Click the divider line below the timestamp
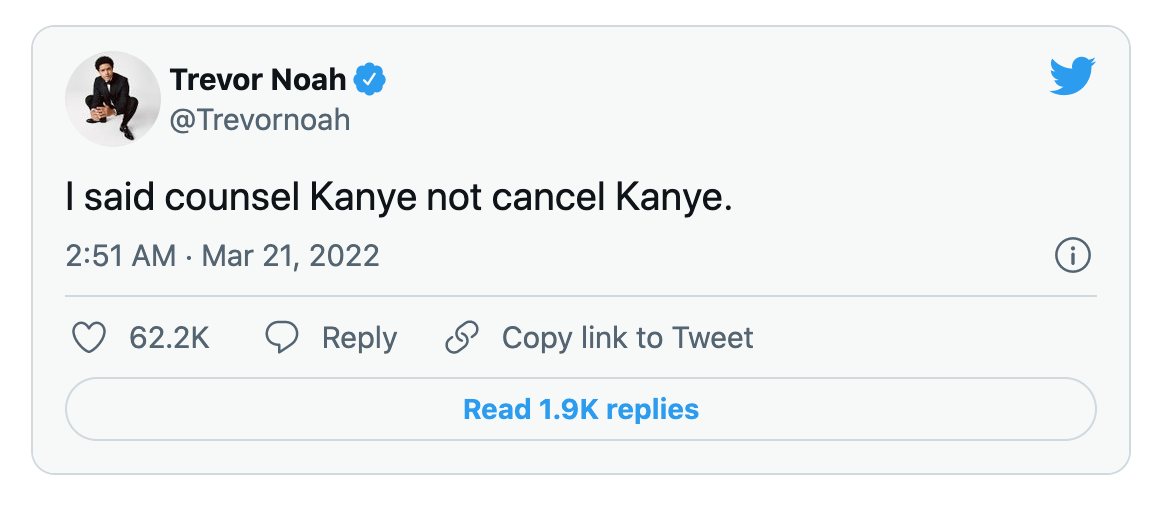Screen dimensions: 1164x514 pyautogui.click(x=580, y=296)
